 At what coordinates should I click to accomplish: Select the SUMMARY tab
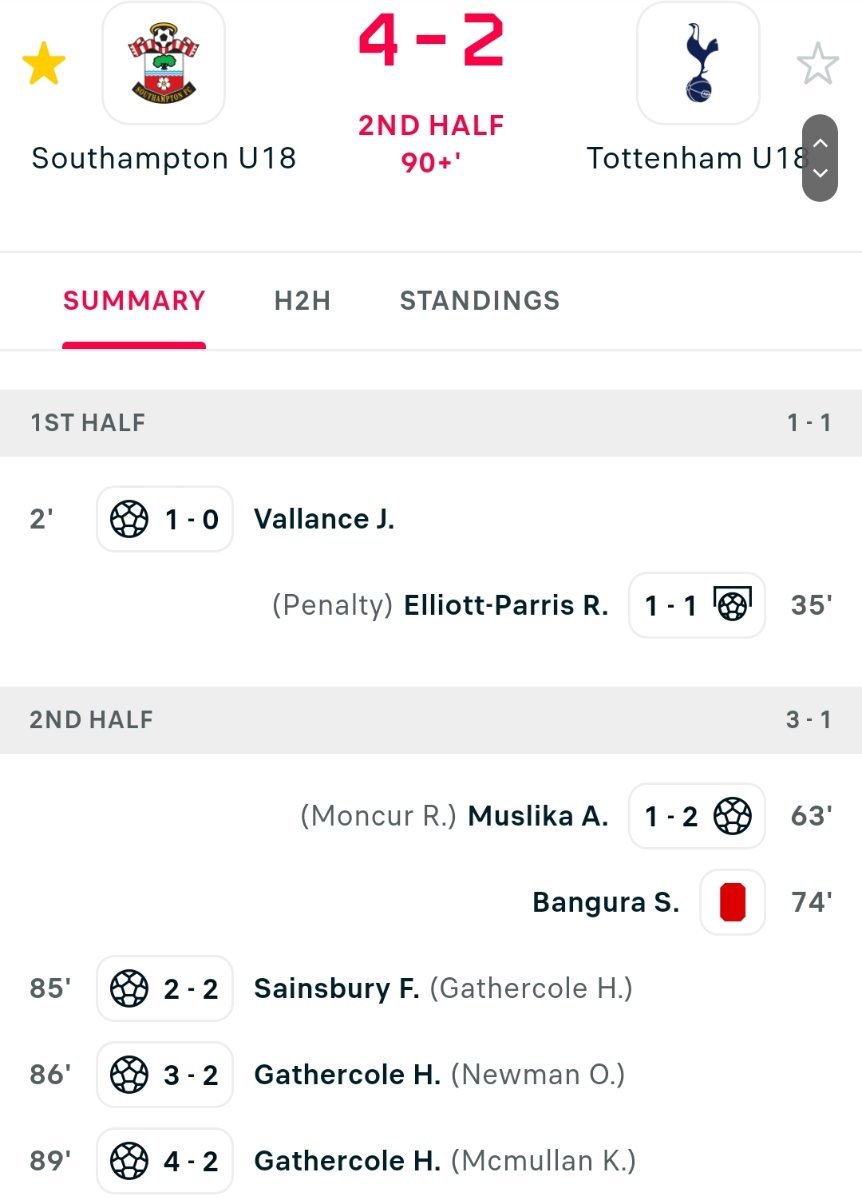tap(134, 301)
